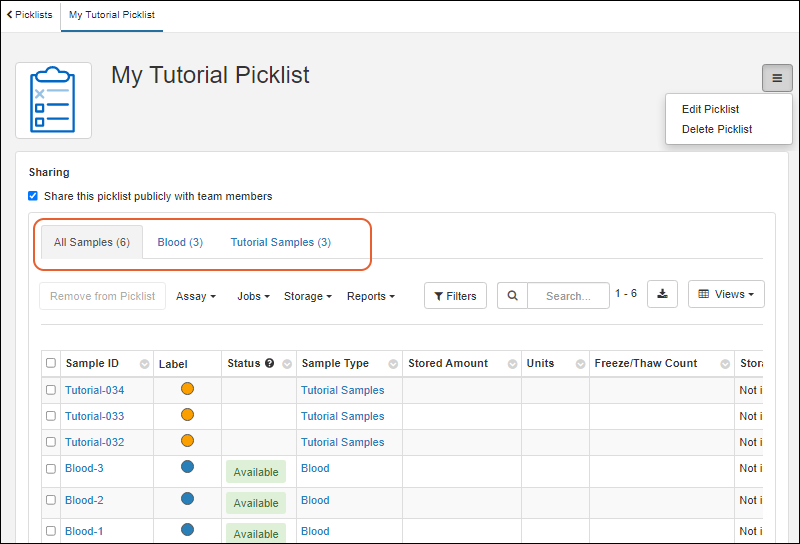Switch to the Blood (3) tab
The image size is (800, 544).
coord(180,242)
